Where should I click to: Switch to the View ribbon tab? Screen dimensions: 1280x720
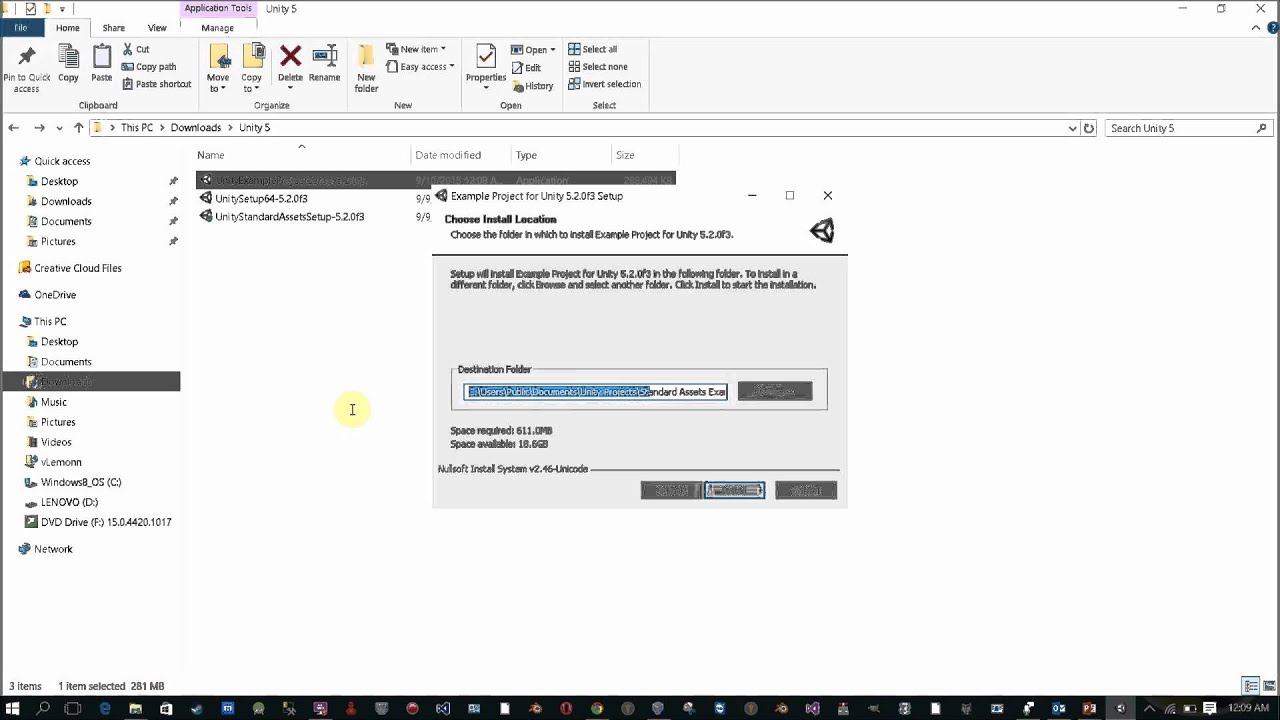(x=157, y=28)
